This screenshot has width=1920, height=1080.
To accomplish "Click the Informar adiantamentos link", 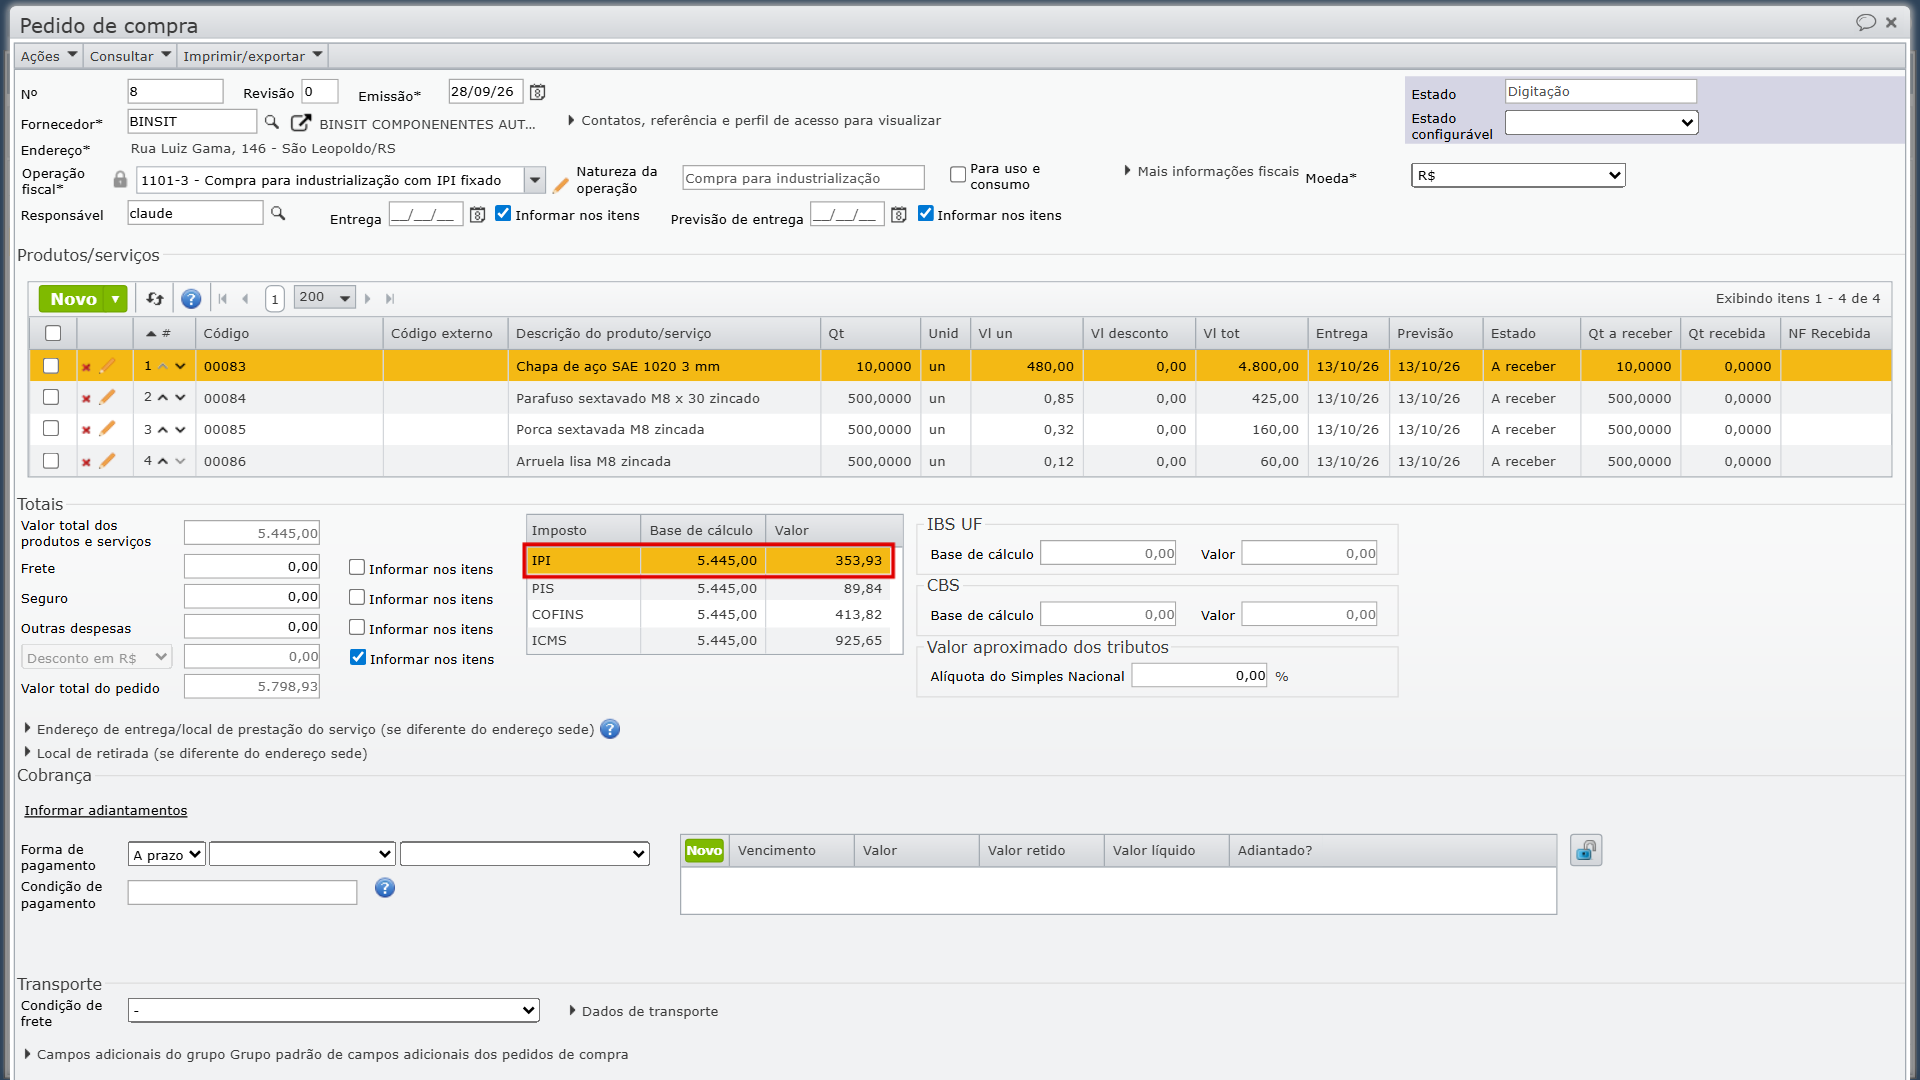I will pos(106,810).
